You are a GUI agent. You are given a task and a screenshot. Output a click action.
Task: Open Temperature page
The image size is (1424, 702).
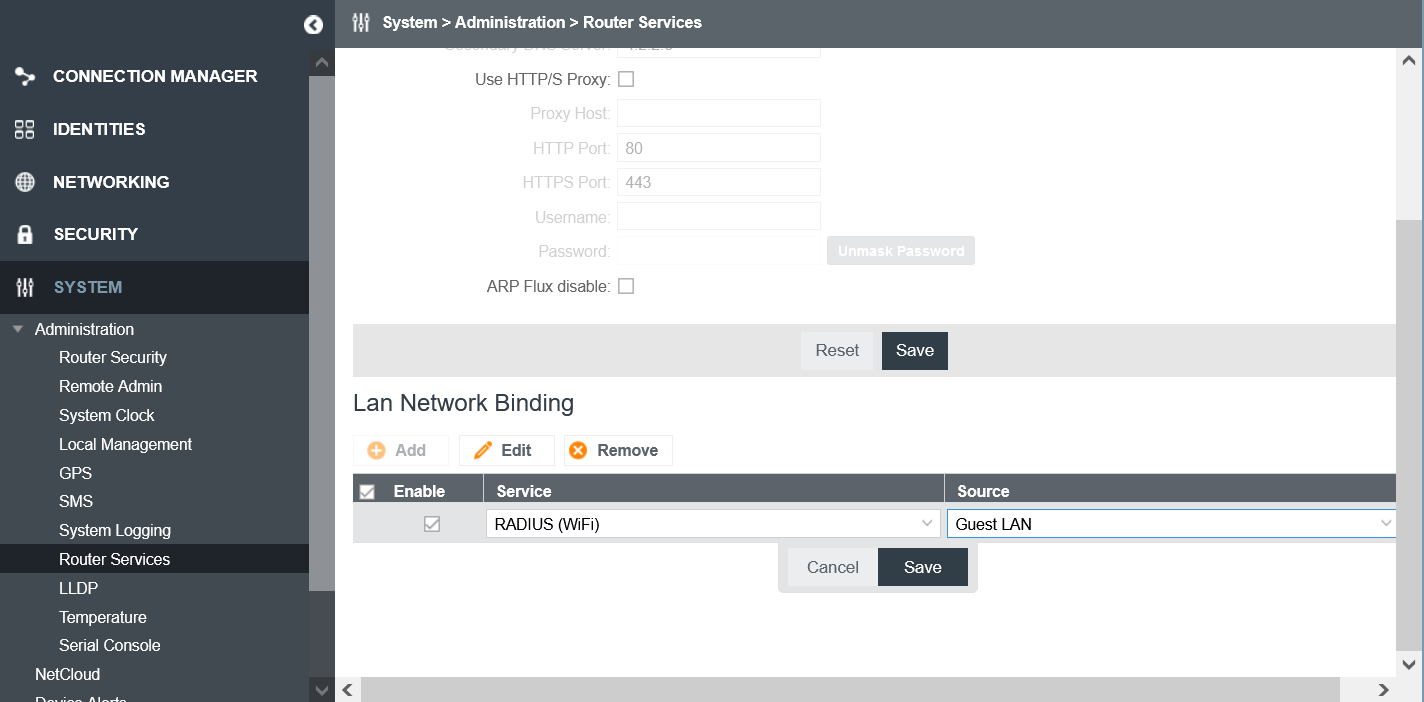103,617
